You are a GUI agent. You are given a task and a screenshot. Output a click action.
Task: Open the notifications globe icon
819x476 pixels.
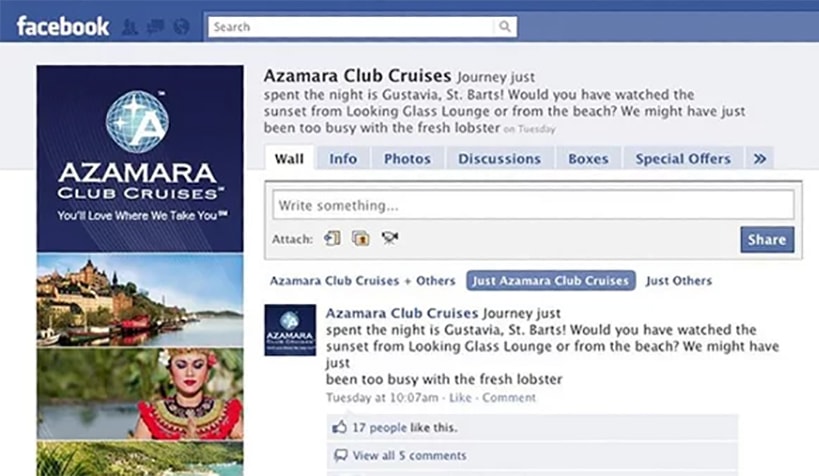181,27
